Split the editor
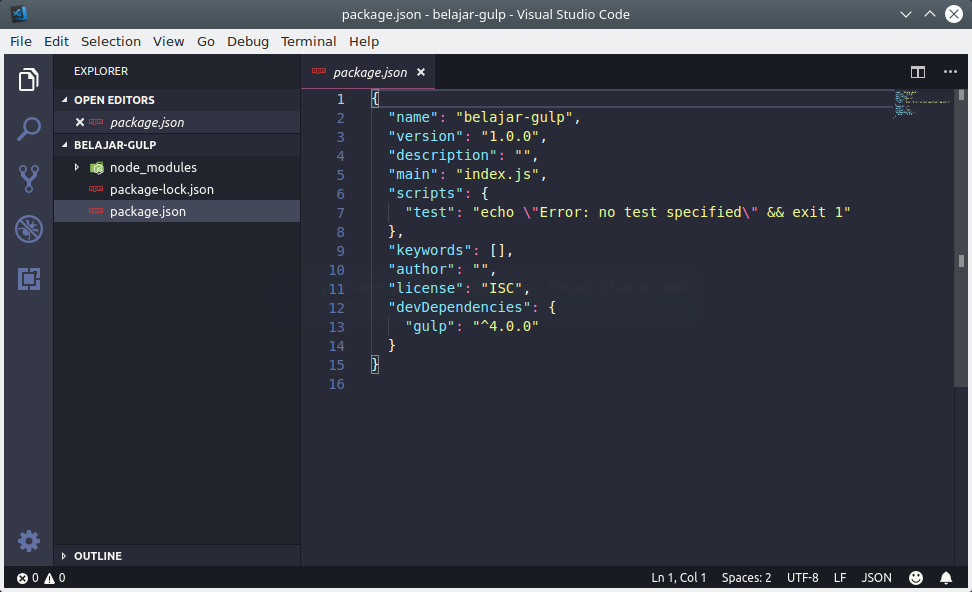972x592 pixels. point(918,72)
